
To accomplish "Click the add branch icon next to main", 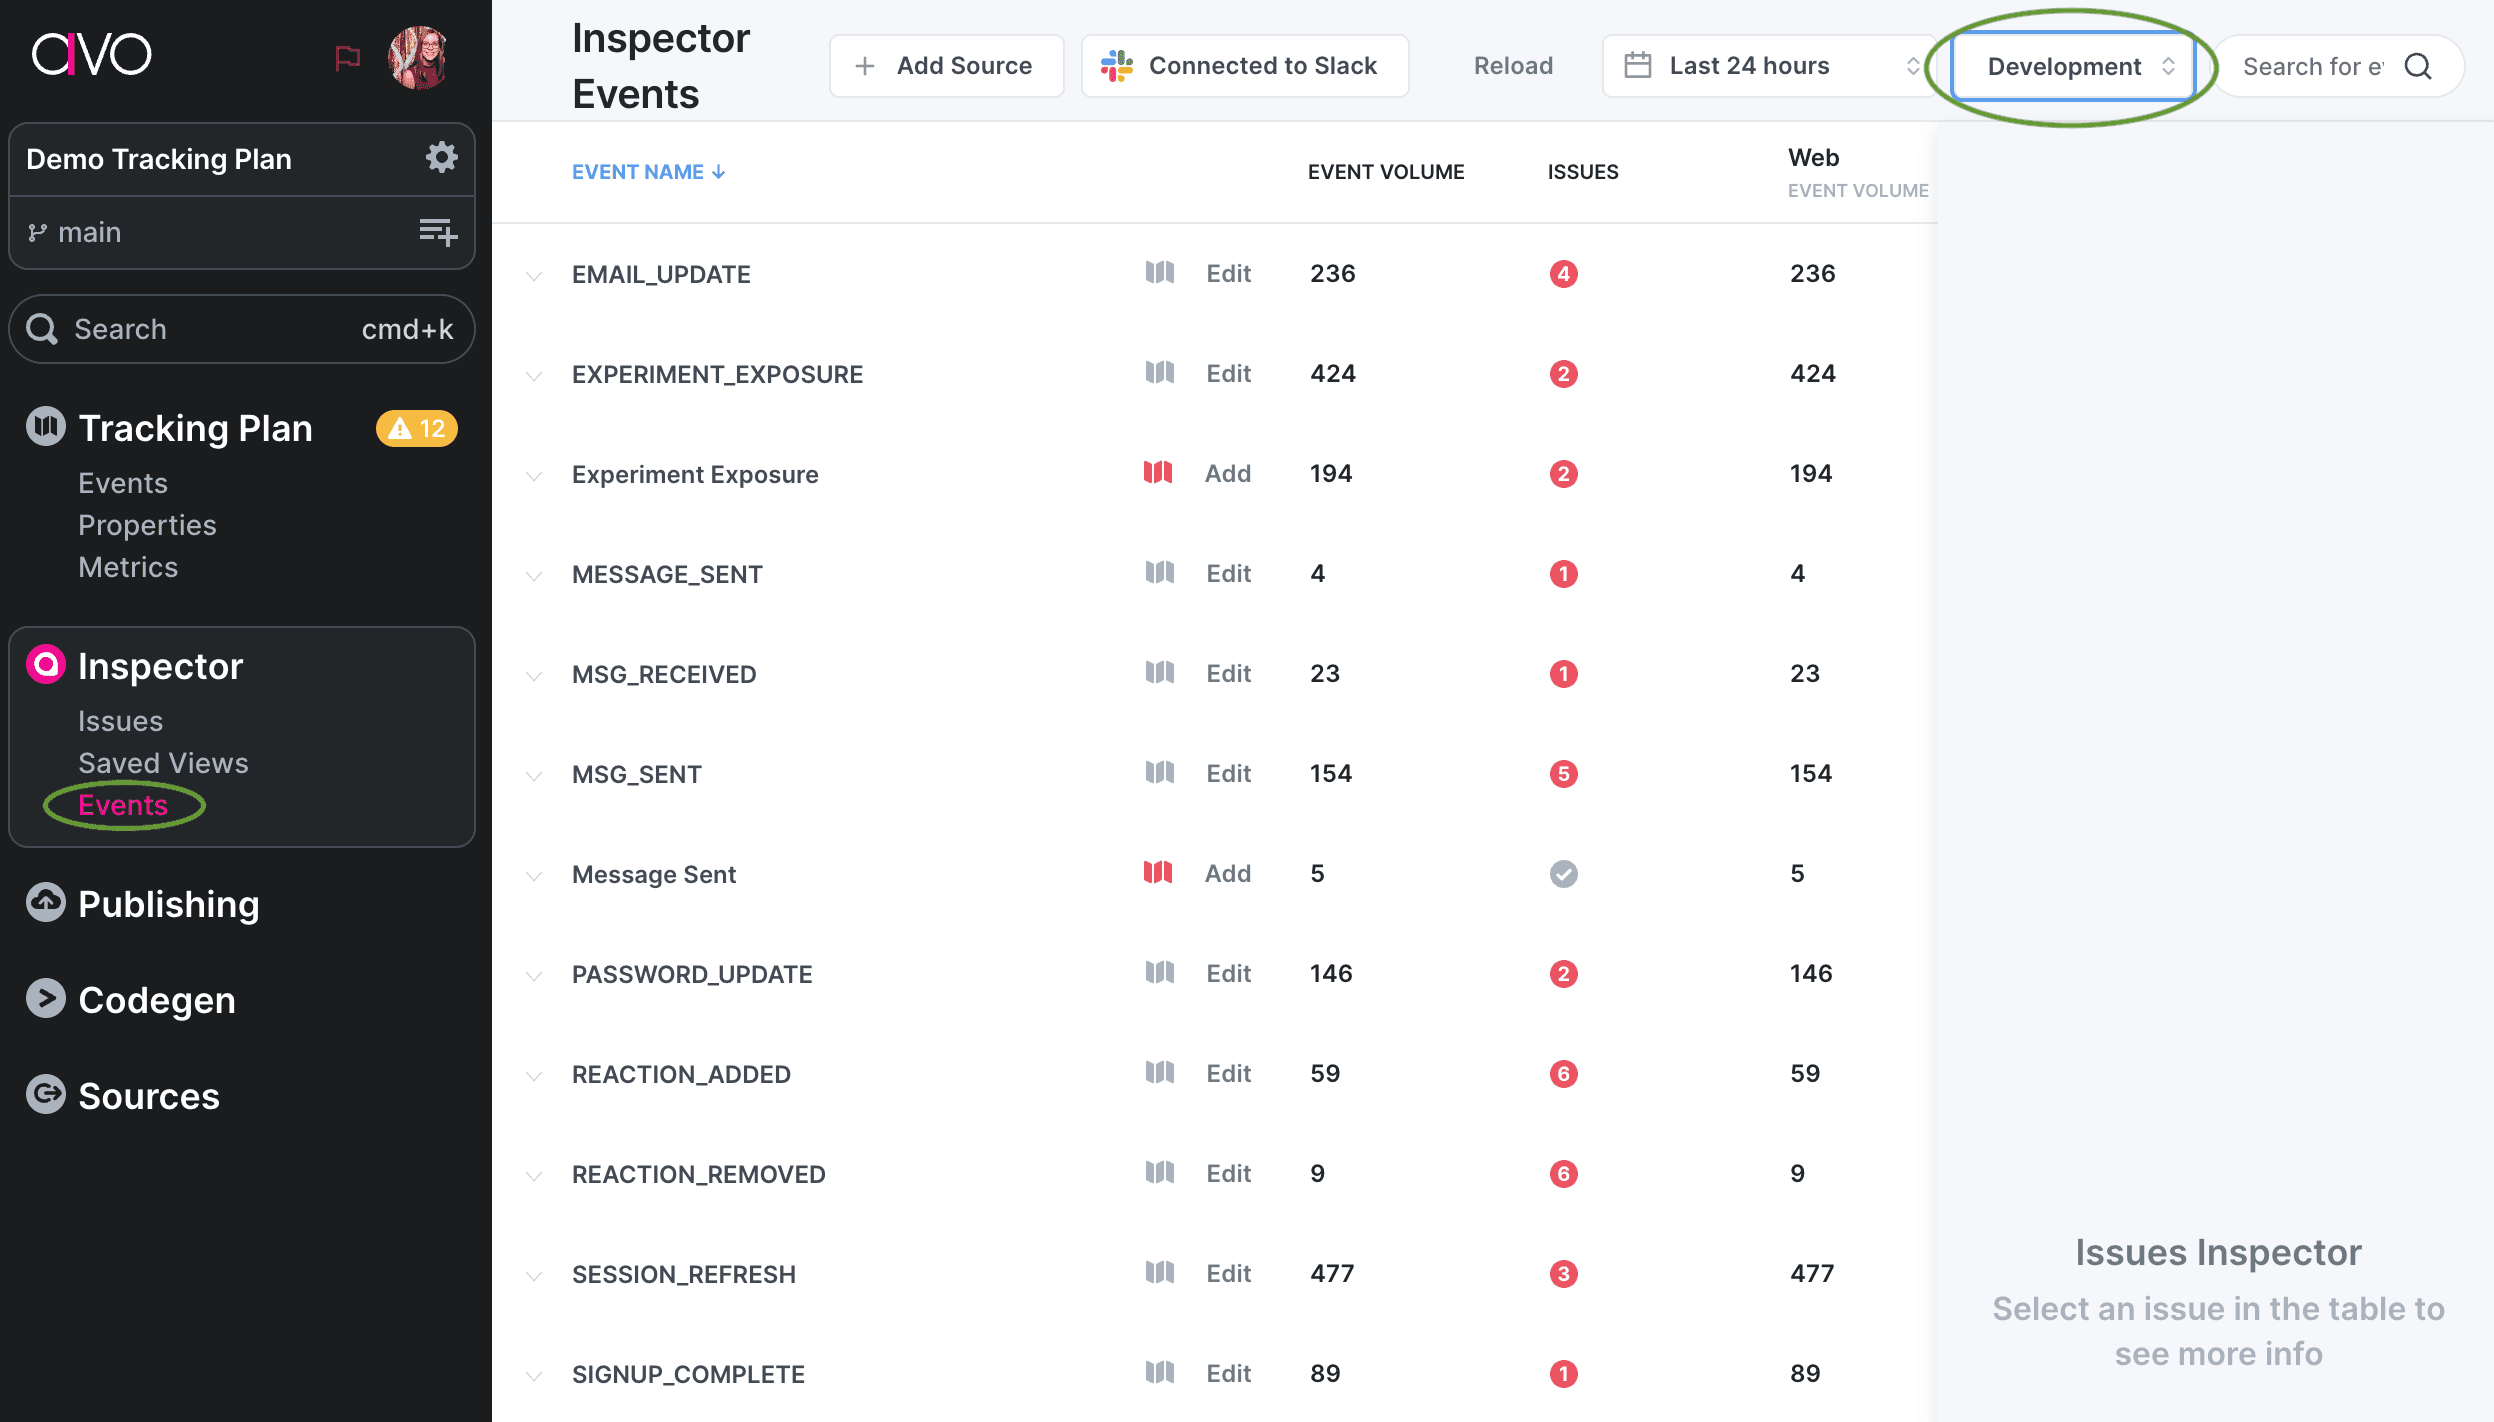I will point(438,232).
